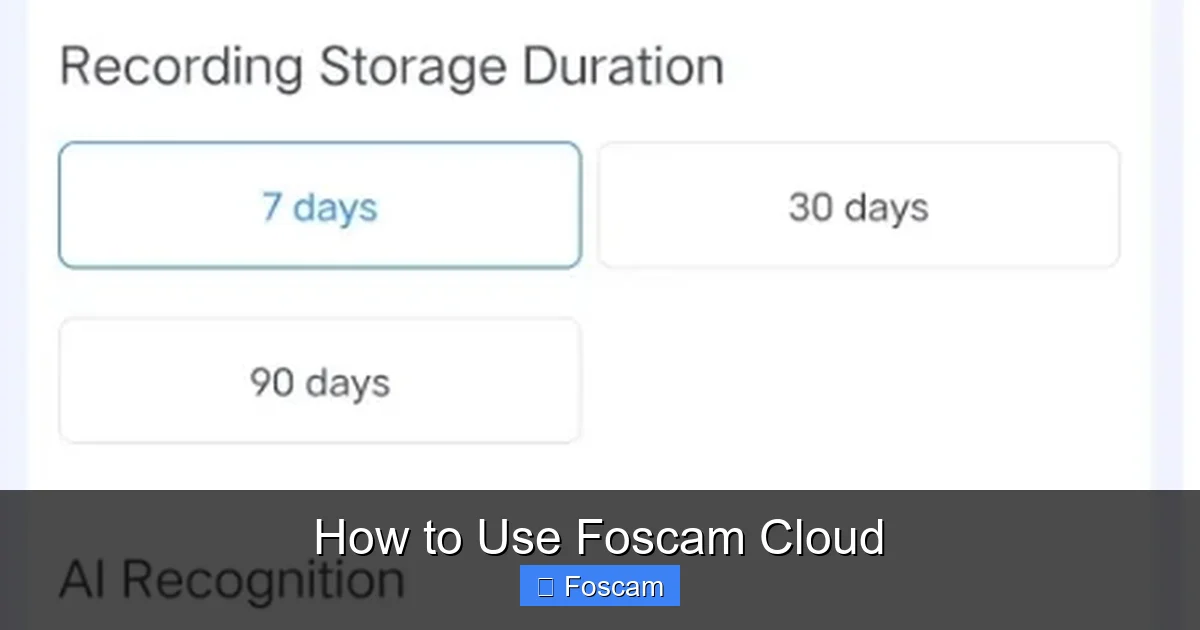Click the blue Foscam badge
Screen dimensions: 1200x630
(x=599, y=586)
